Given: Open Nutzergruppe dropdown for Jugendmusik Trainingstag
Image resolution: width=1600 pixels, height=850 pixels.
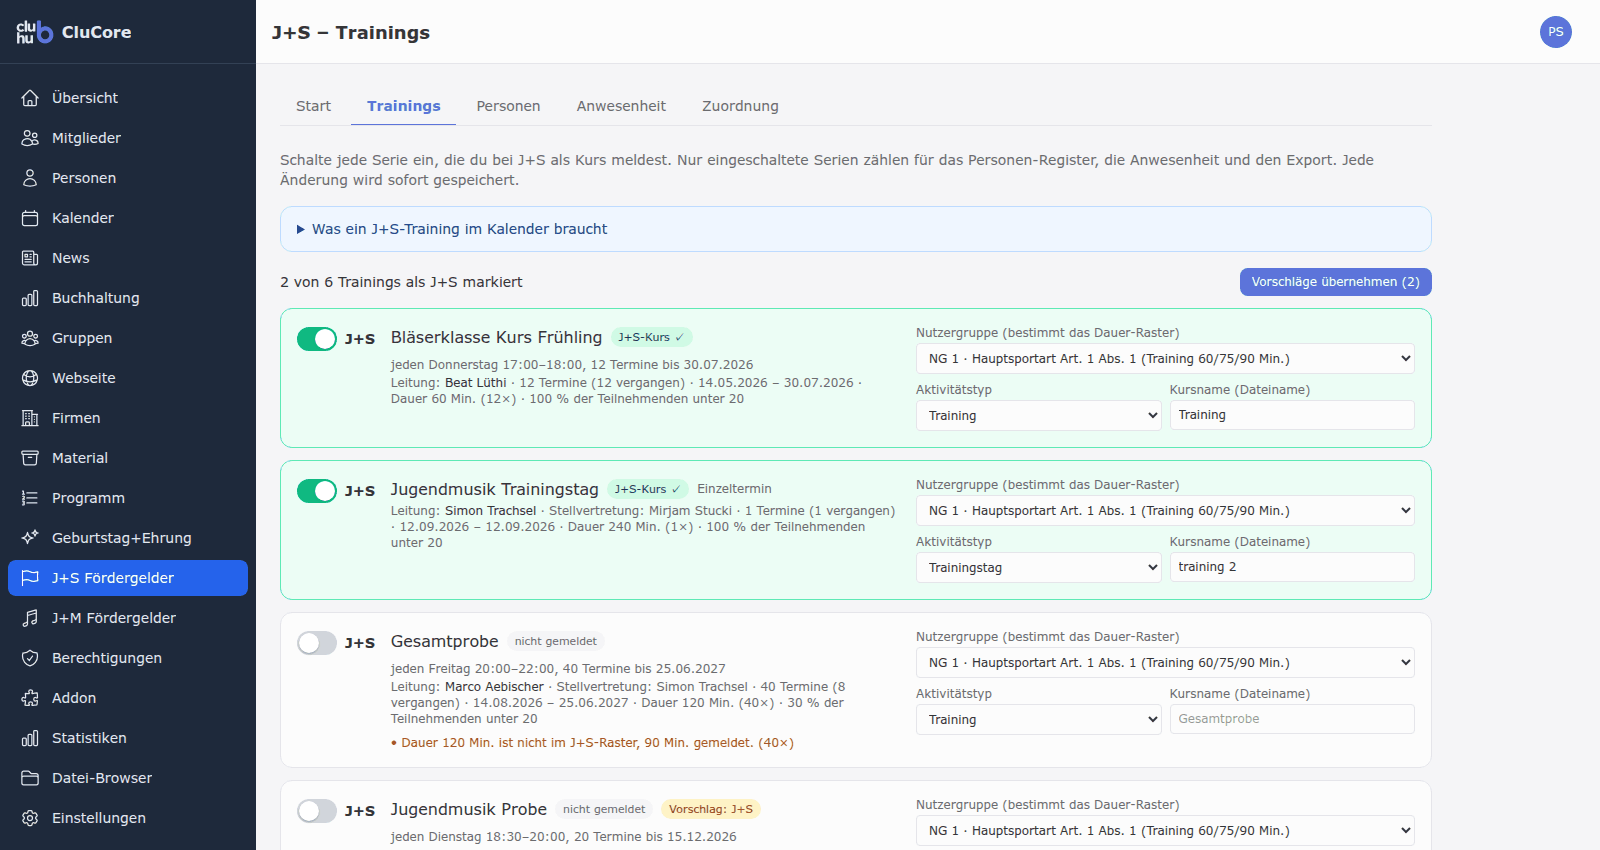Looking at the screenshot, I should click(x=1165, y=511).
